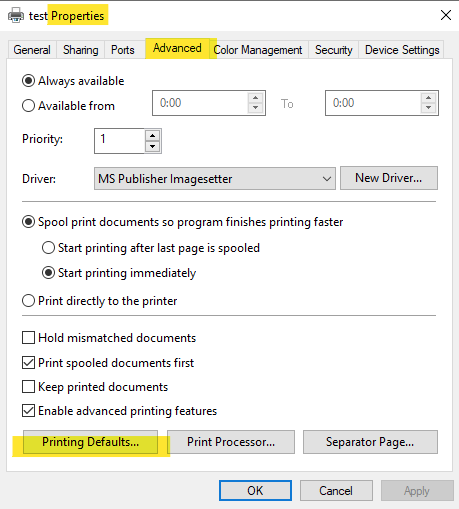Screen dimensions: 459x509
Task: Open the Ports tab
Action: point(123,50)
